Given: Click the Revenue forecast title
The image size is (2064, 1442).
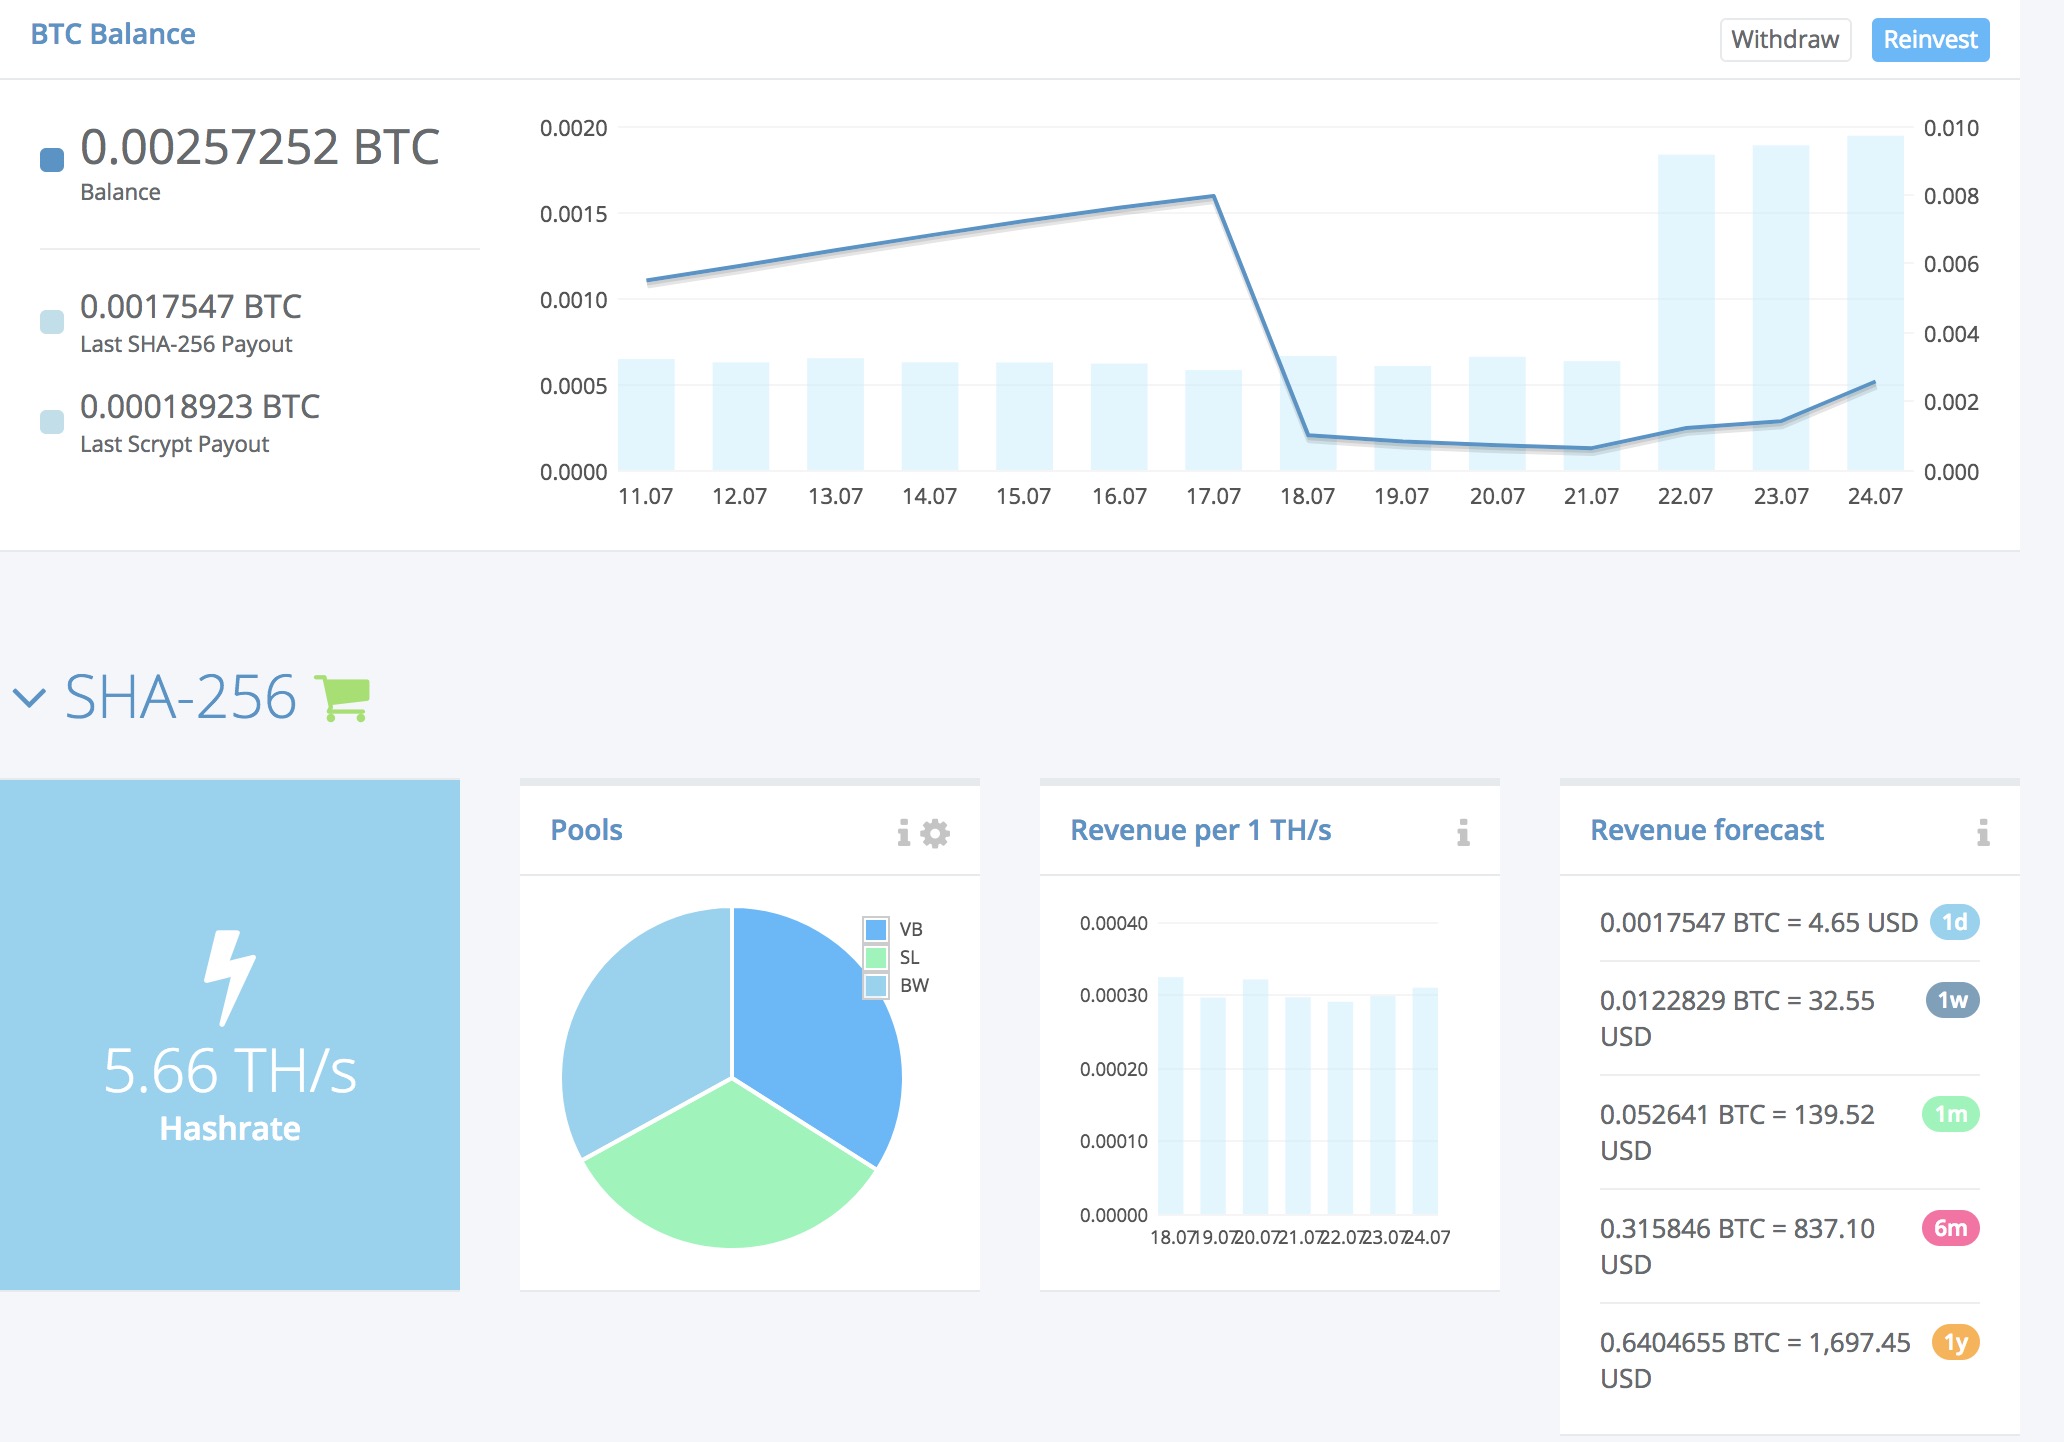Looking at the screenshot, I should click(x=1707, y=830).
